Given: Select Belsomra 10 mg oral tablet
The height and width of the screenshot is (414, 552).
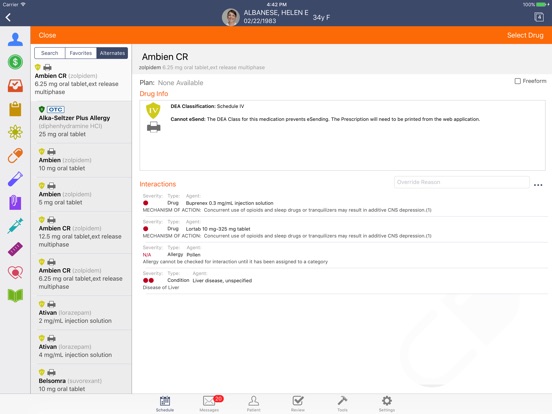Looking at the screenshot, I should pyautogui.click(x=81, y=380).
